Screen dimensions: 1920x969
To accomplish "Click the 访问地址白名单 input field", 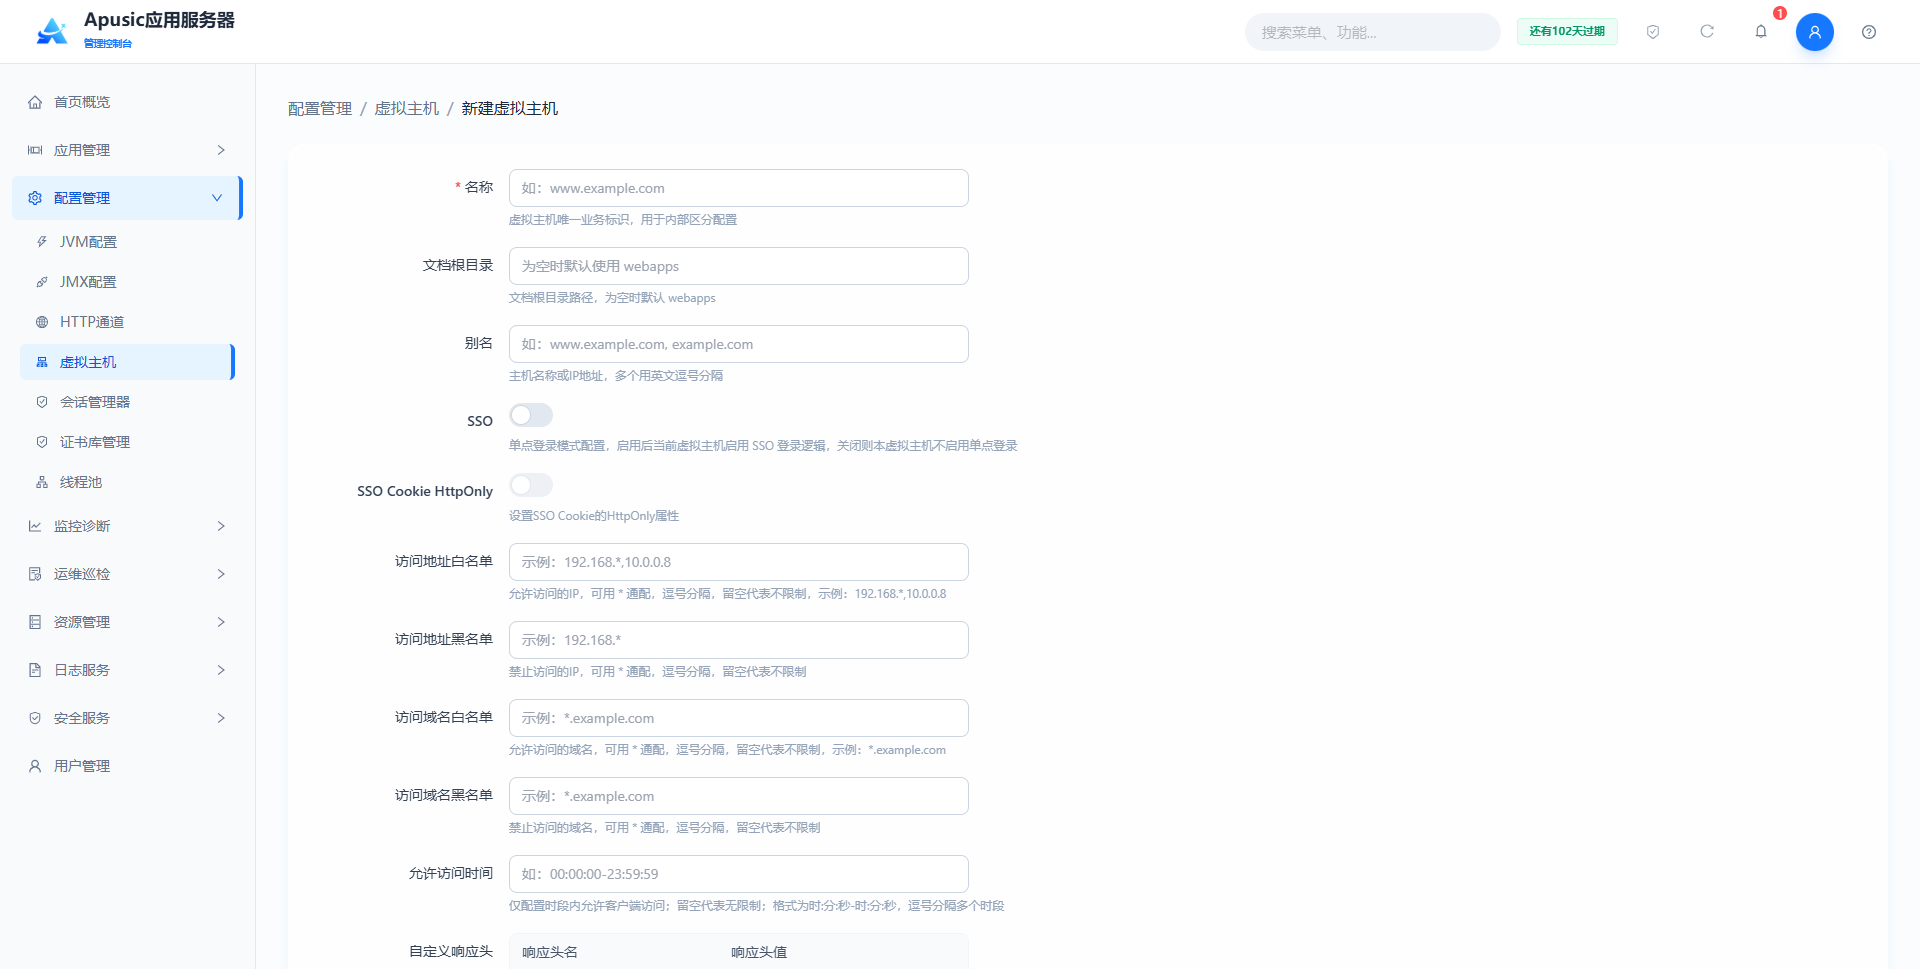I will coord(739,562).
